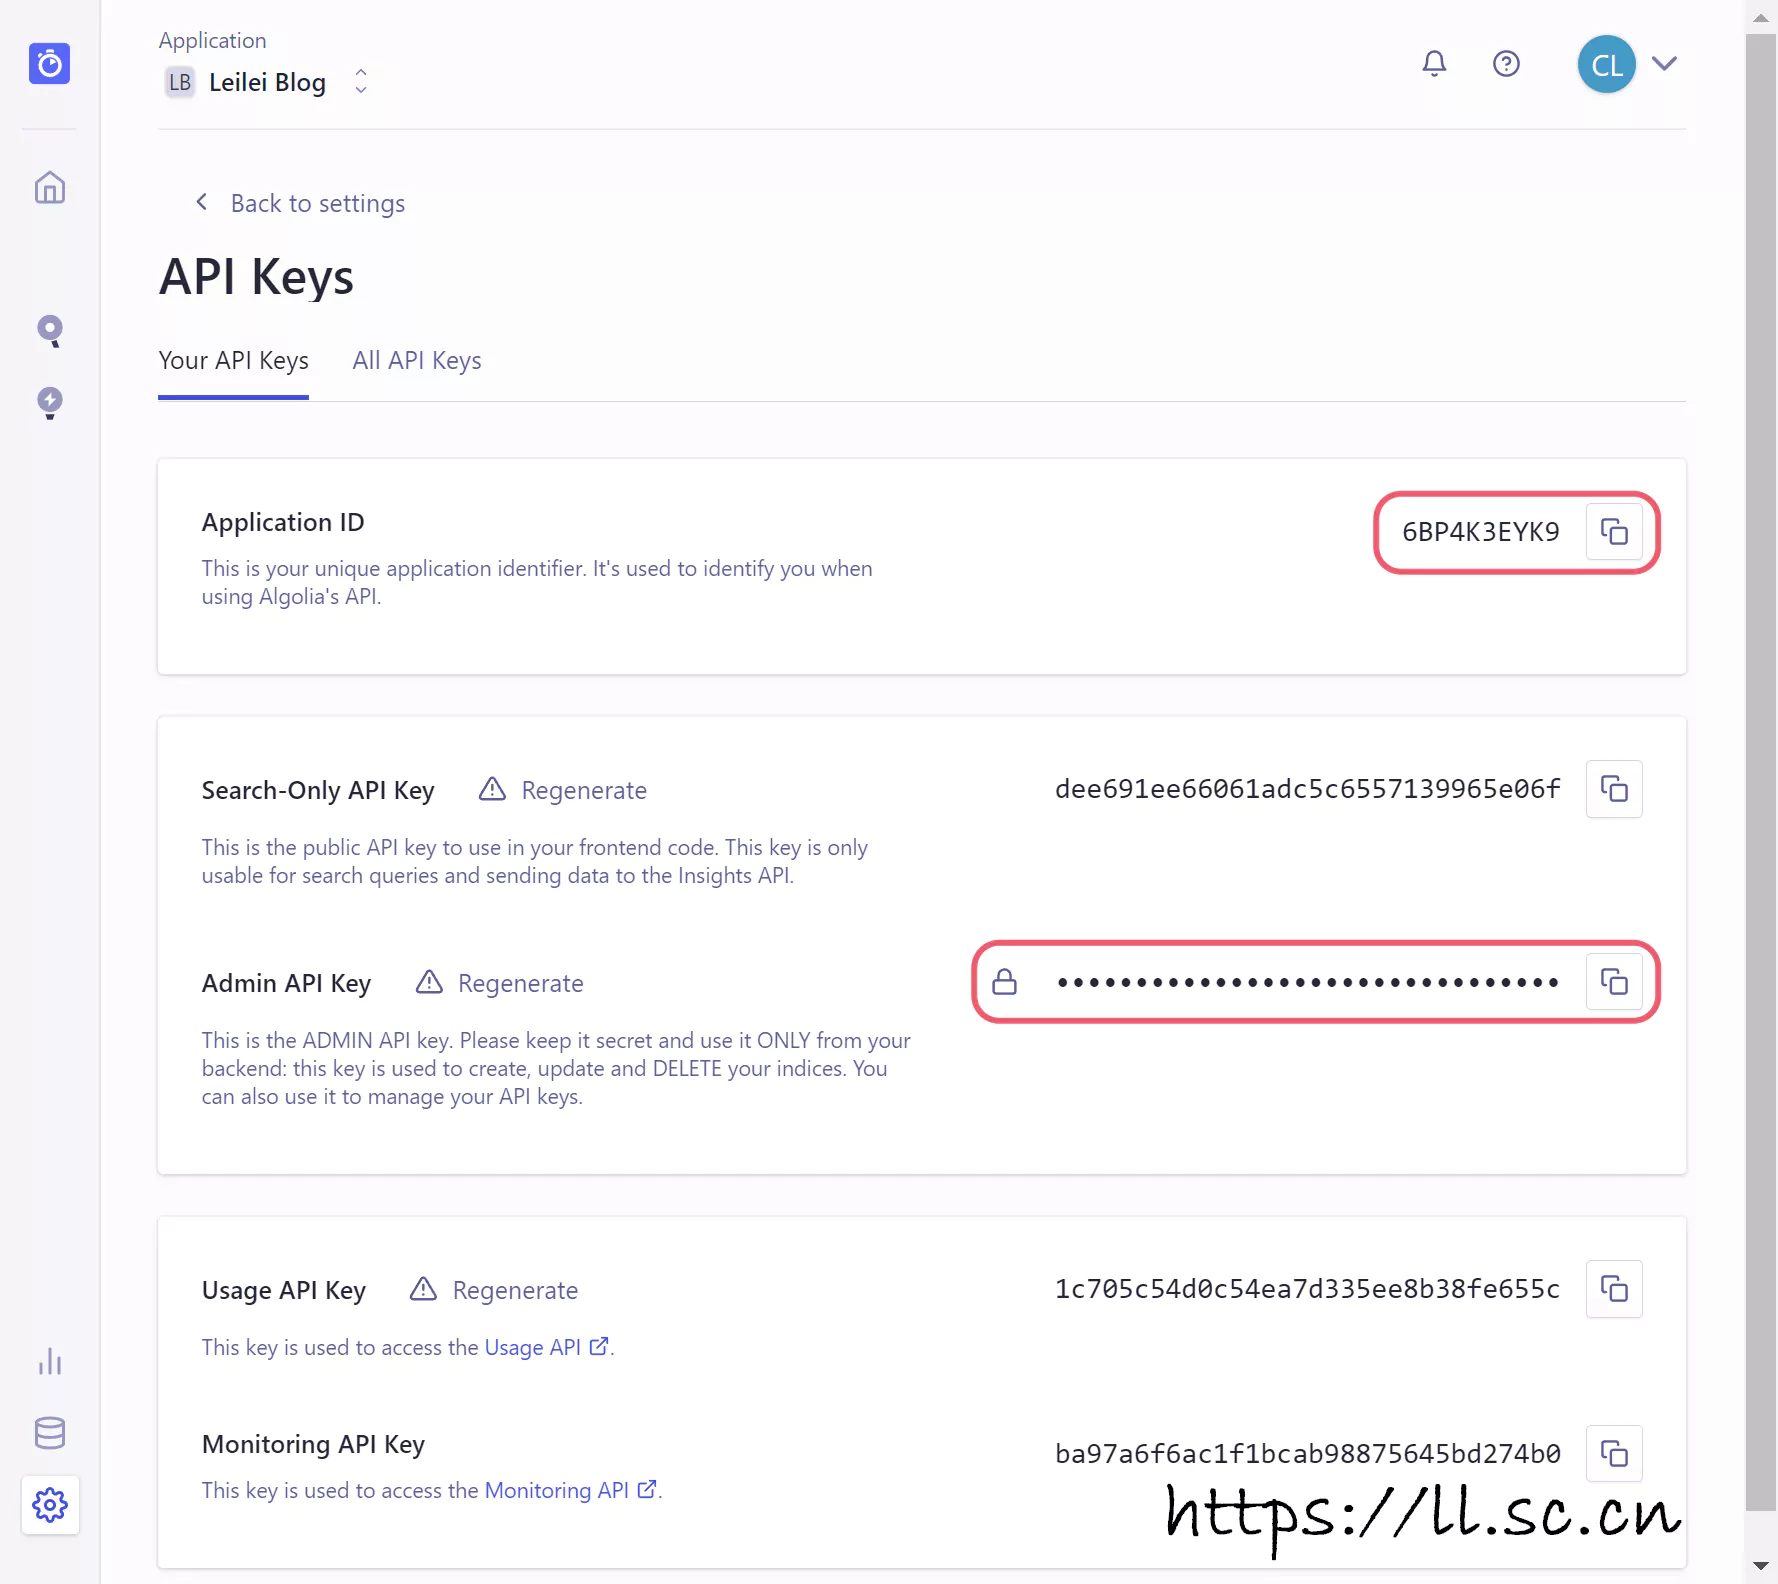
Task: Open the help question mark icon
Action: [1505, 64]
